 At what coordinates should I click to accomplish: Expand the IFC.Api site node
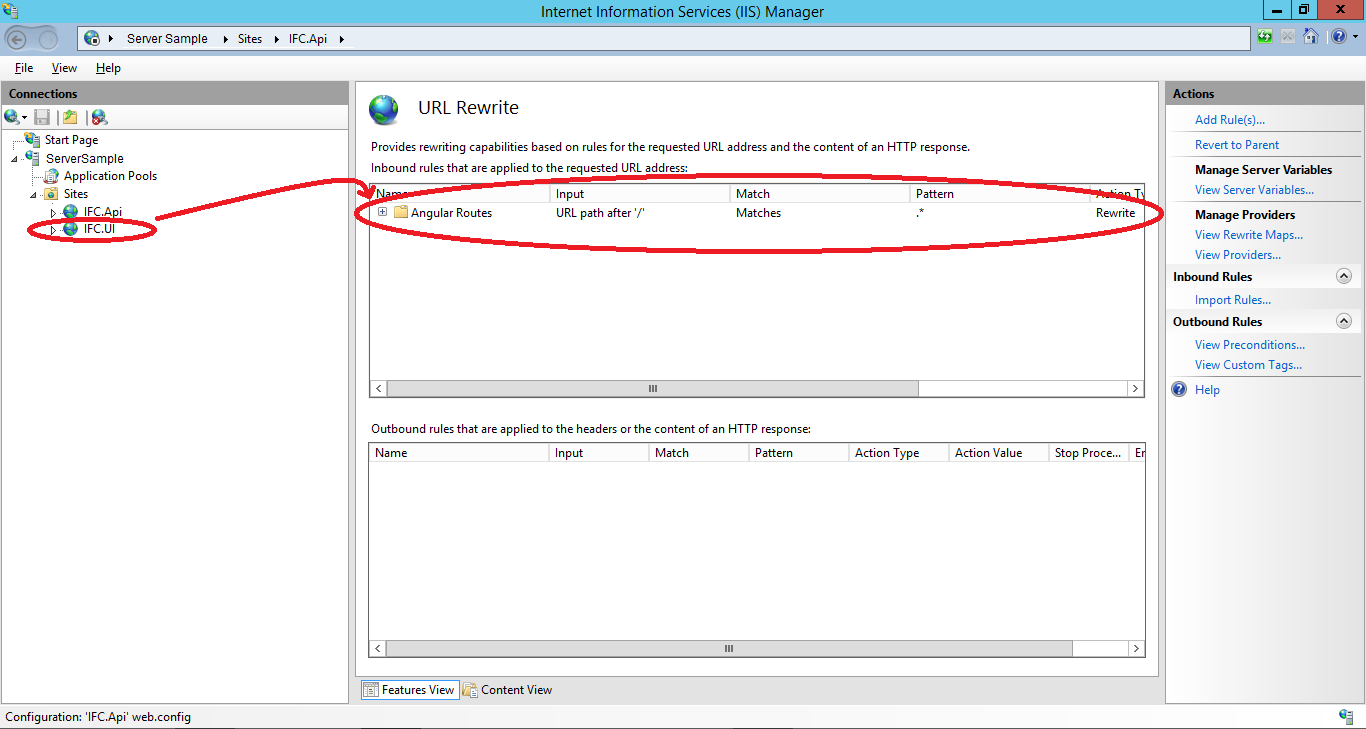53,213
